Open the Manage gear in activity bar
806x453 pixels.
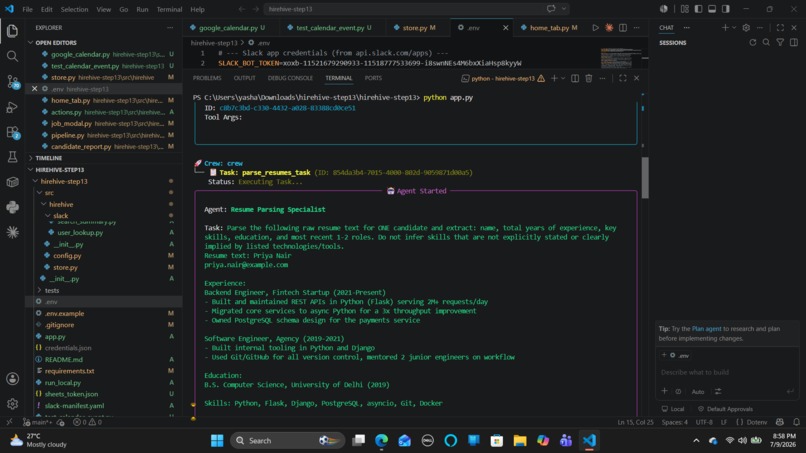(x=12, y=404)
